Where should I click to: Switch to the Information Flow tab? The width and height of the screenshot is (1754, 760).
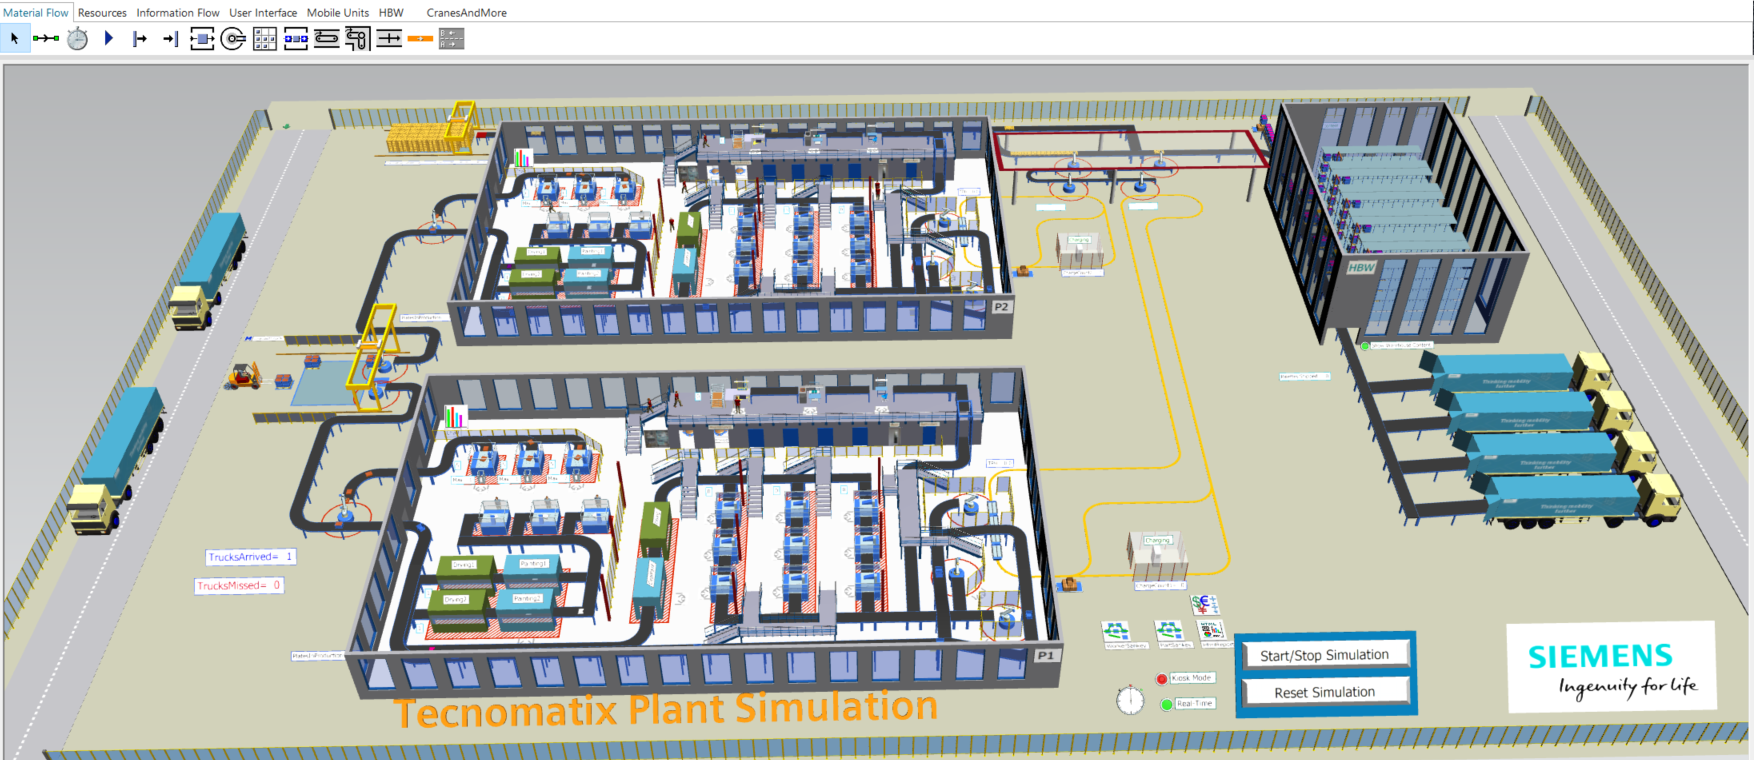(x=178, y=12)
